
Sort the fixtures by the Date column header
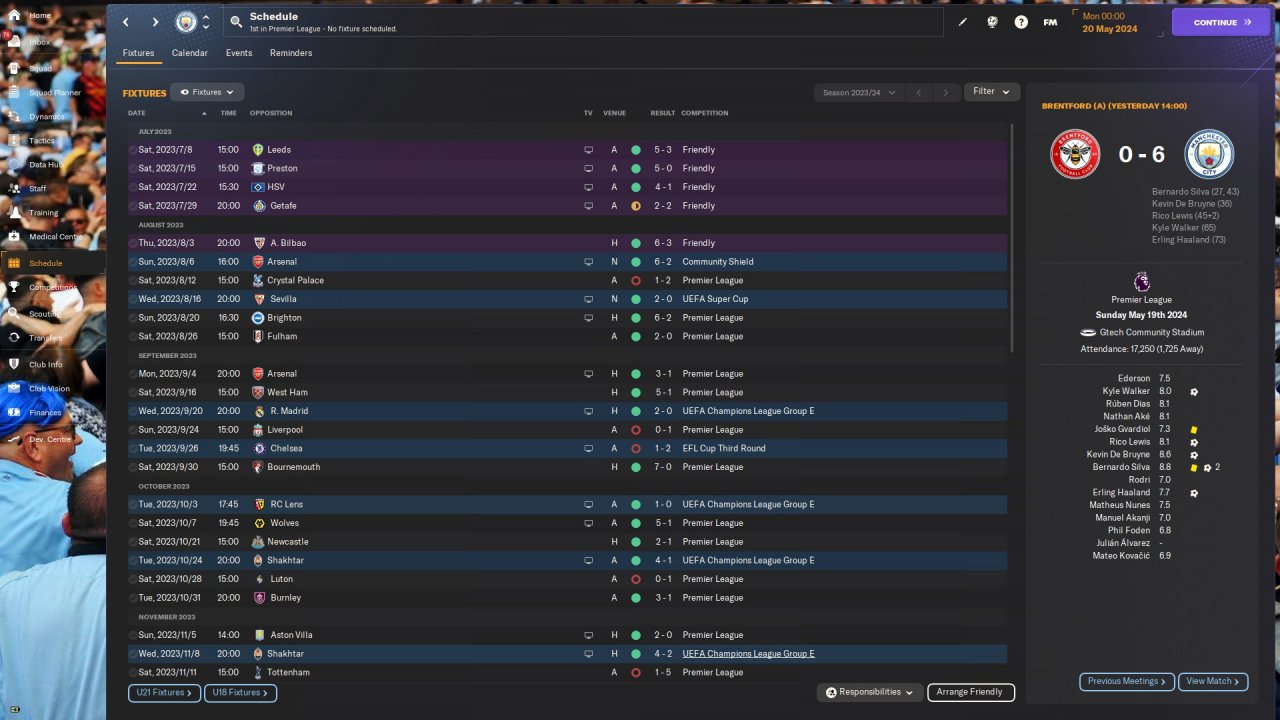tap(137, 113)
